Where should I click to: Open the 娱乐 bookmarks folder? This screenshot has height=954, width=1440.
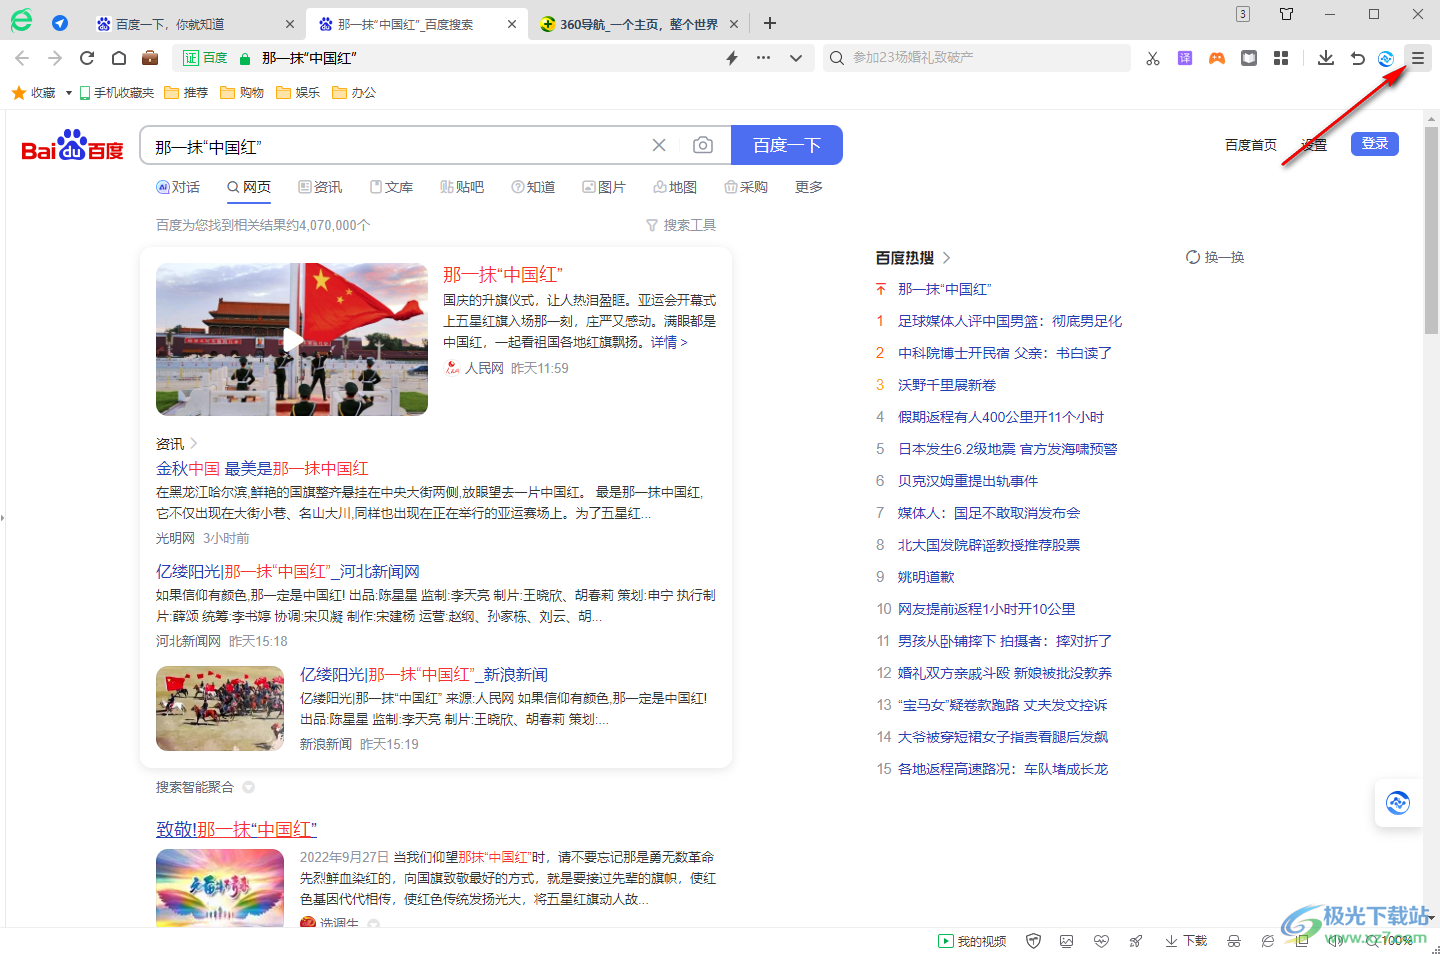tap(298, 93)
